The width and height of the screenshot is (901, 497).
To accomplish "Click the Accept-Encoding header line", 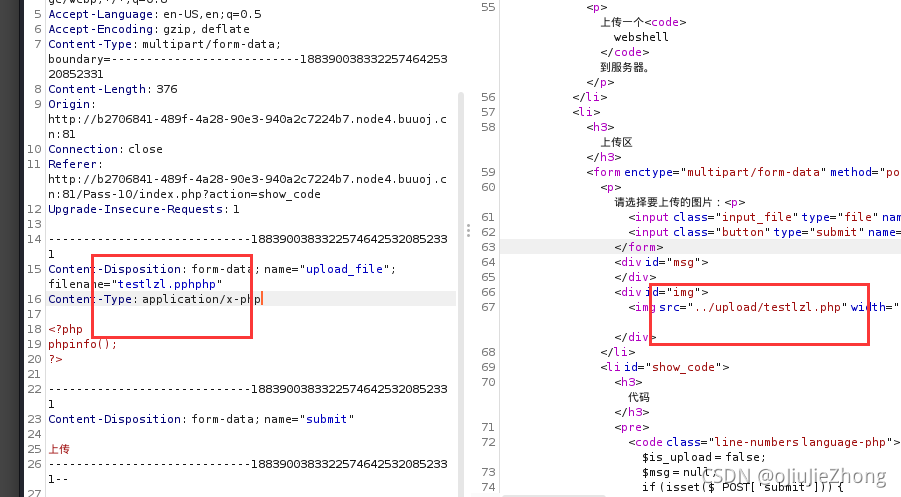I will coord(149,29).
